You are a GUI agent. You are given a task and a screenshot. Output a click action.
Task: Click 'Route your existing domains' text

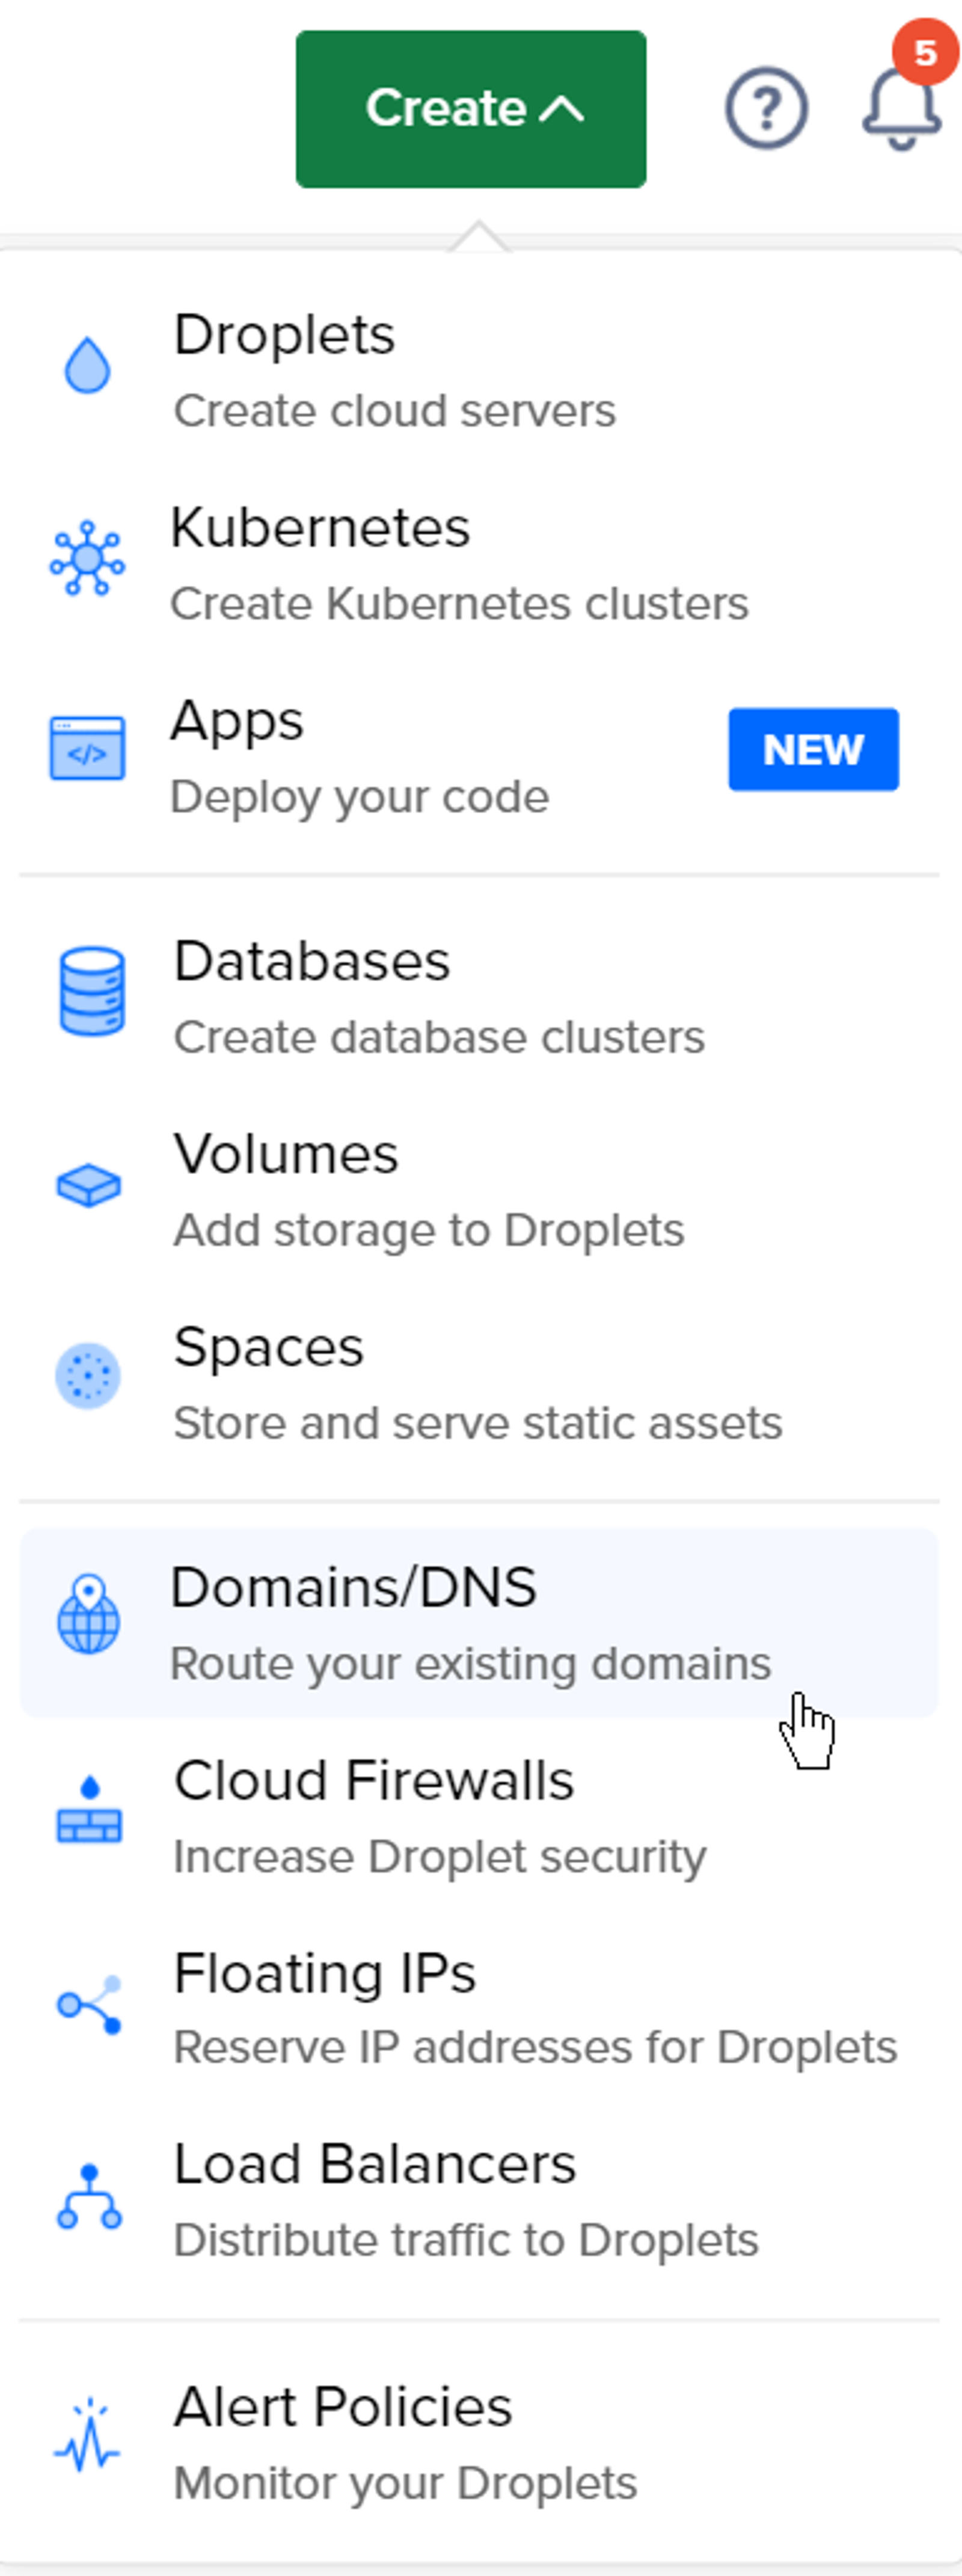point(471,1665)
